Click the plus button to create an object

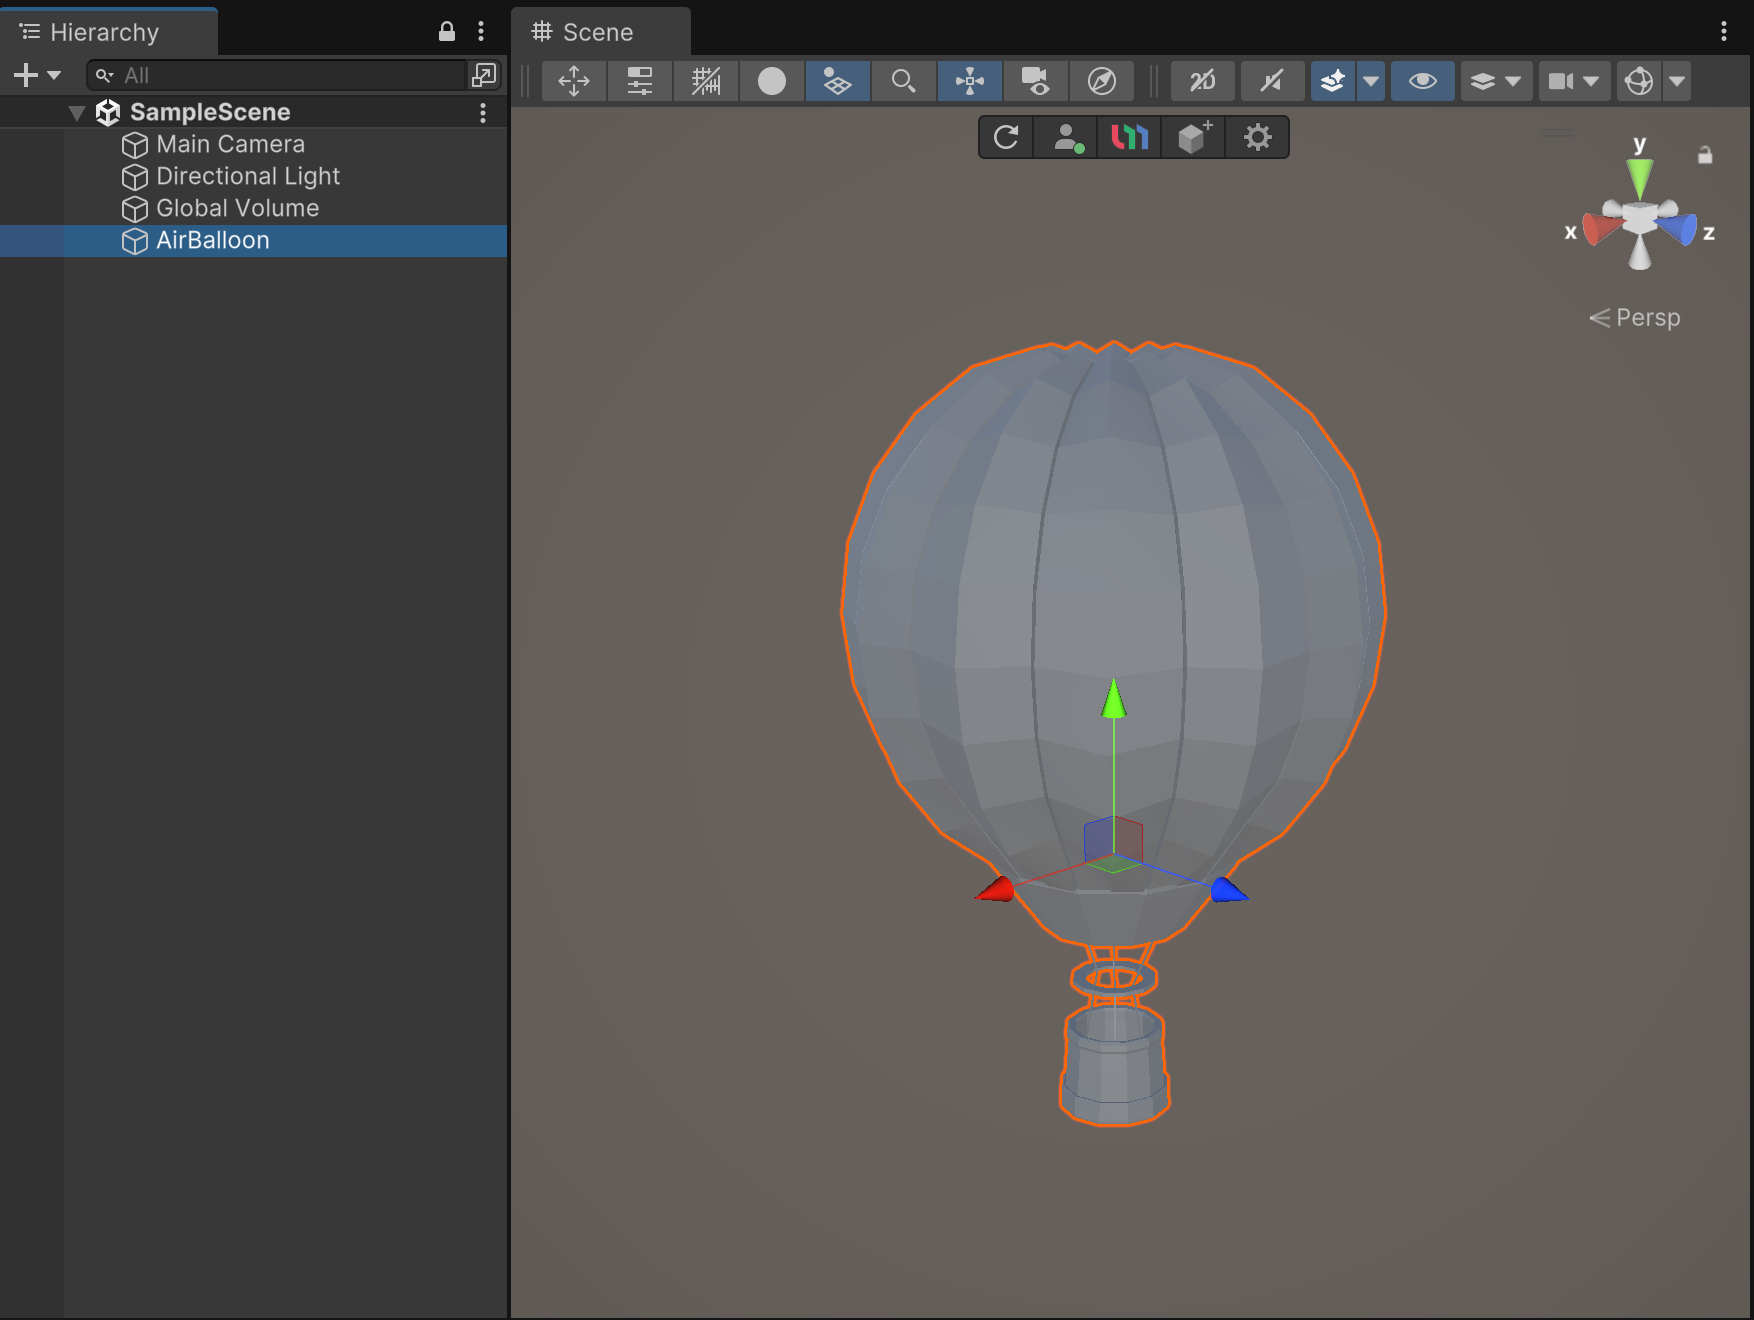[25, 75]
